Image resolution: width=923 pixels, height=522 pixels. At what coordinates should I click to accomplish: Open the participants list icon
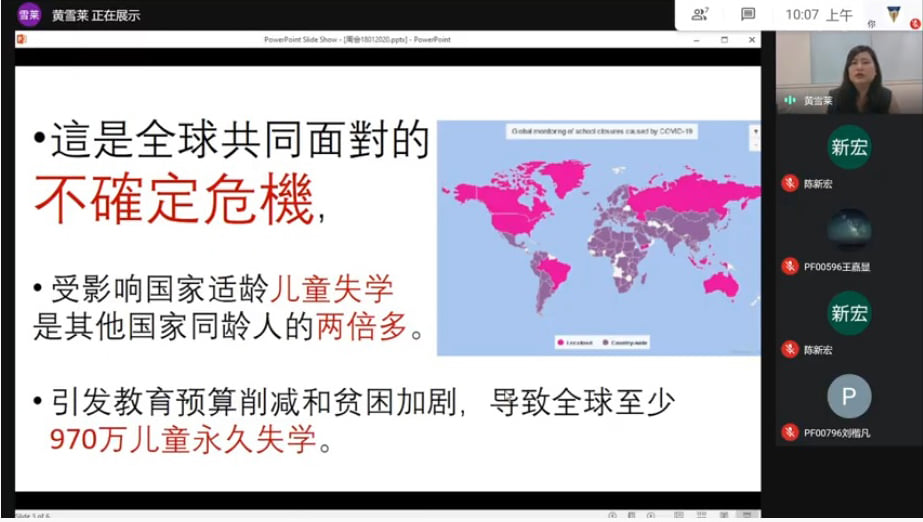click(700, 14)
